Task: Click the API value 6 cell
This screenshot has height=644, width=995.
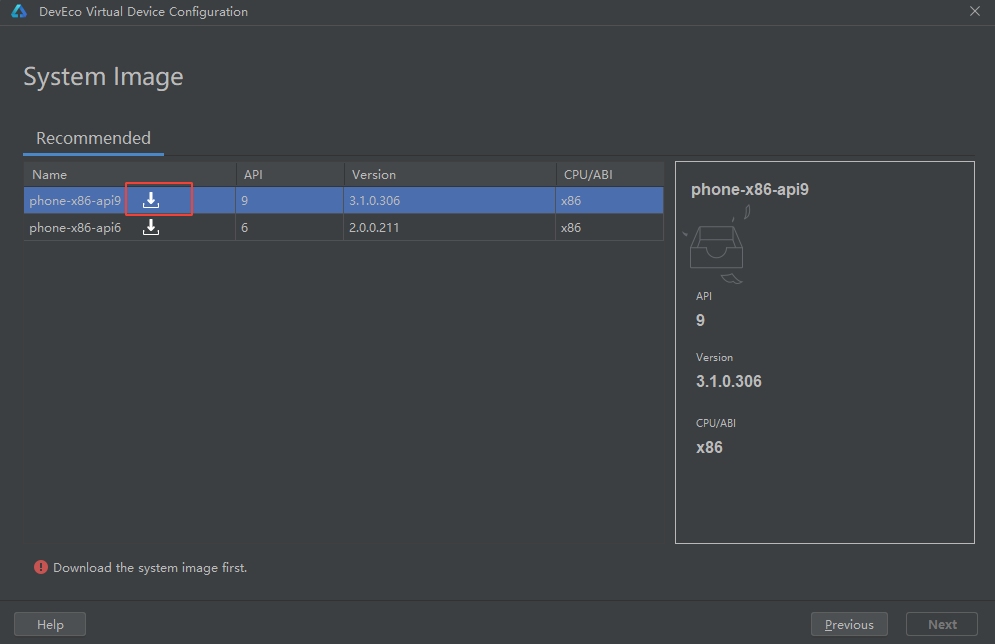Action: [x=245, y=228]
